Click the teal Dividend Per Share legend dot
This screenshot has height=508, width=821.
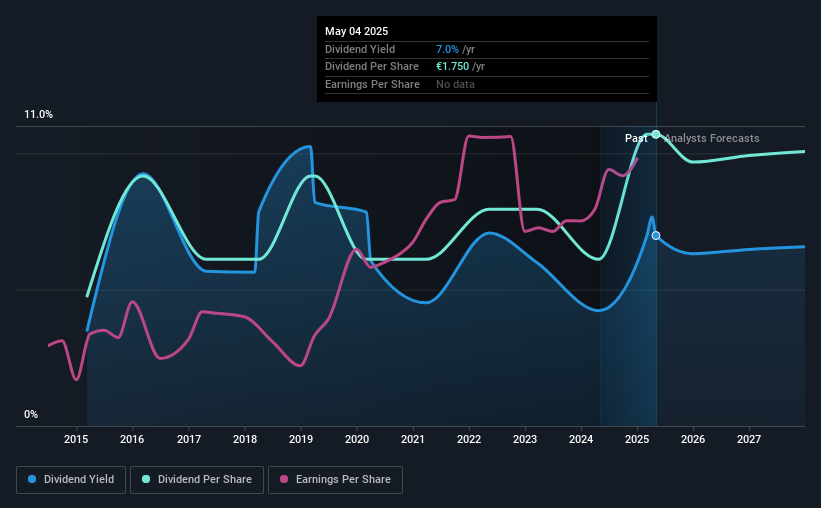[146, 479]
